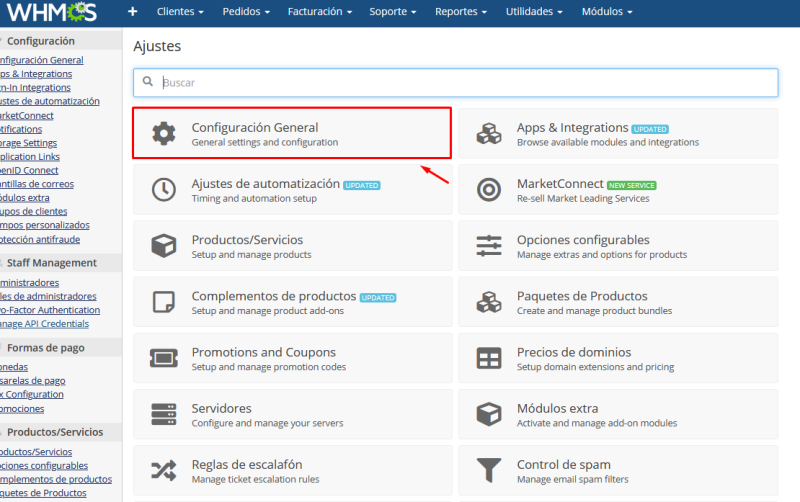Screen dimensions: 800x502
Task: Click the Staff Management sidebar heading
Action: [52, 263]
